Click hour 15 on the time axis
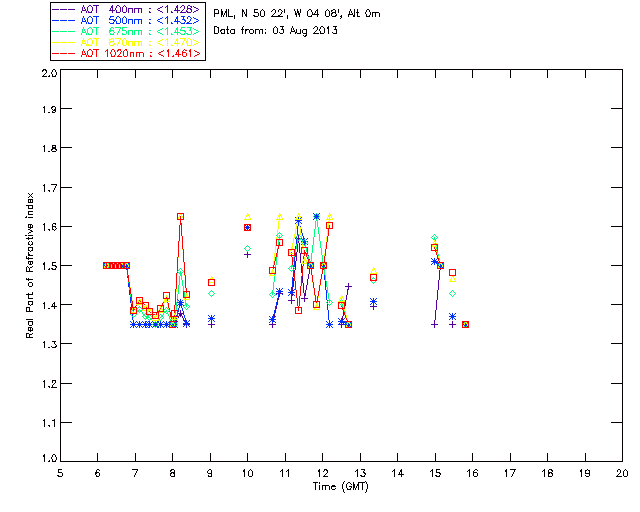Screen dimensions: 640x512 [435, 473]
